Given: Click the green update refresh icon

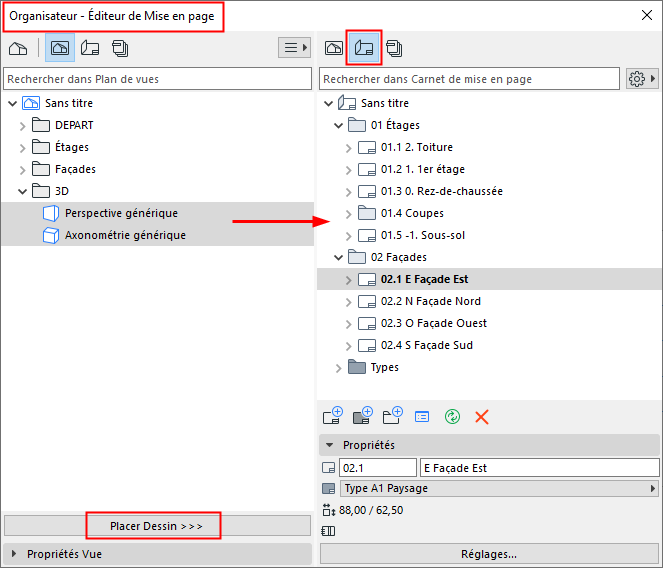Looking at the screenshot, I should tap(452, 417).
